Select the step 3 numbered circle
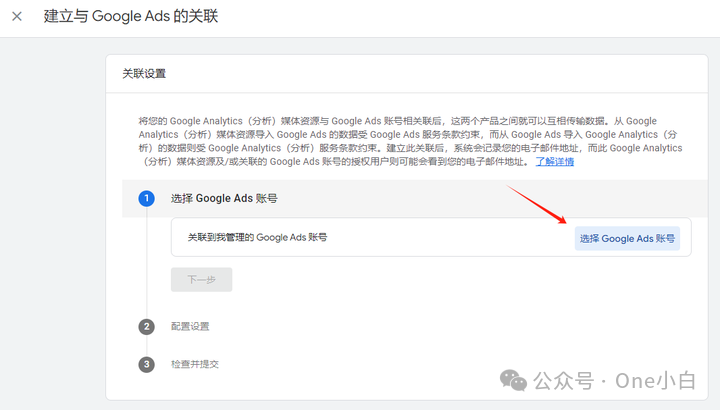 pos(146,364)
